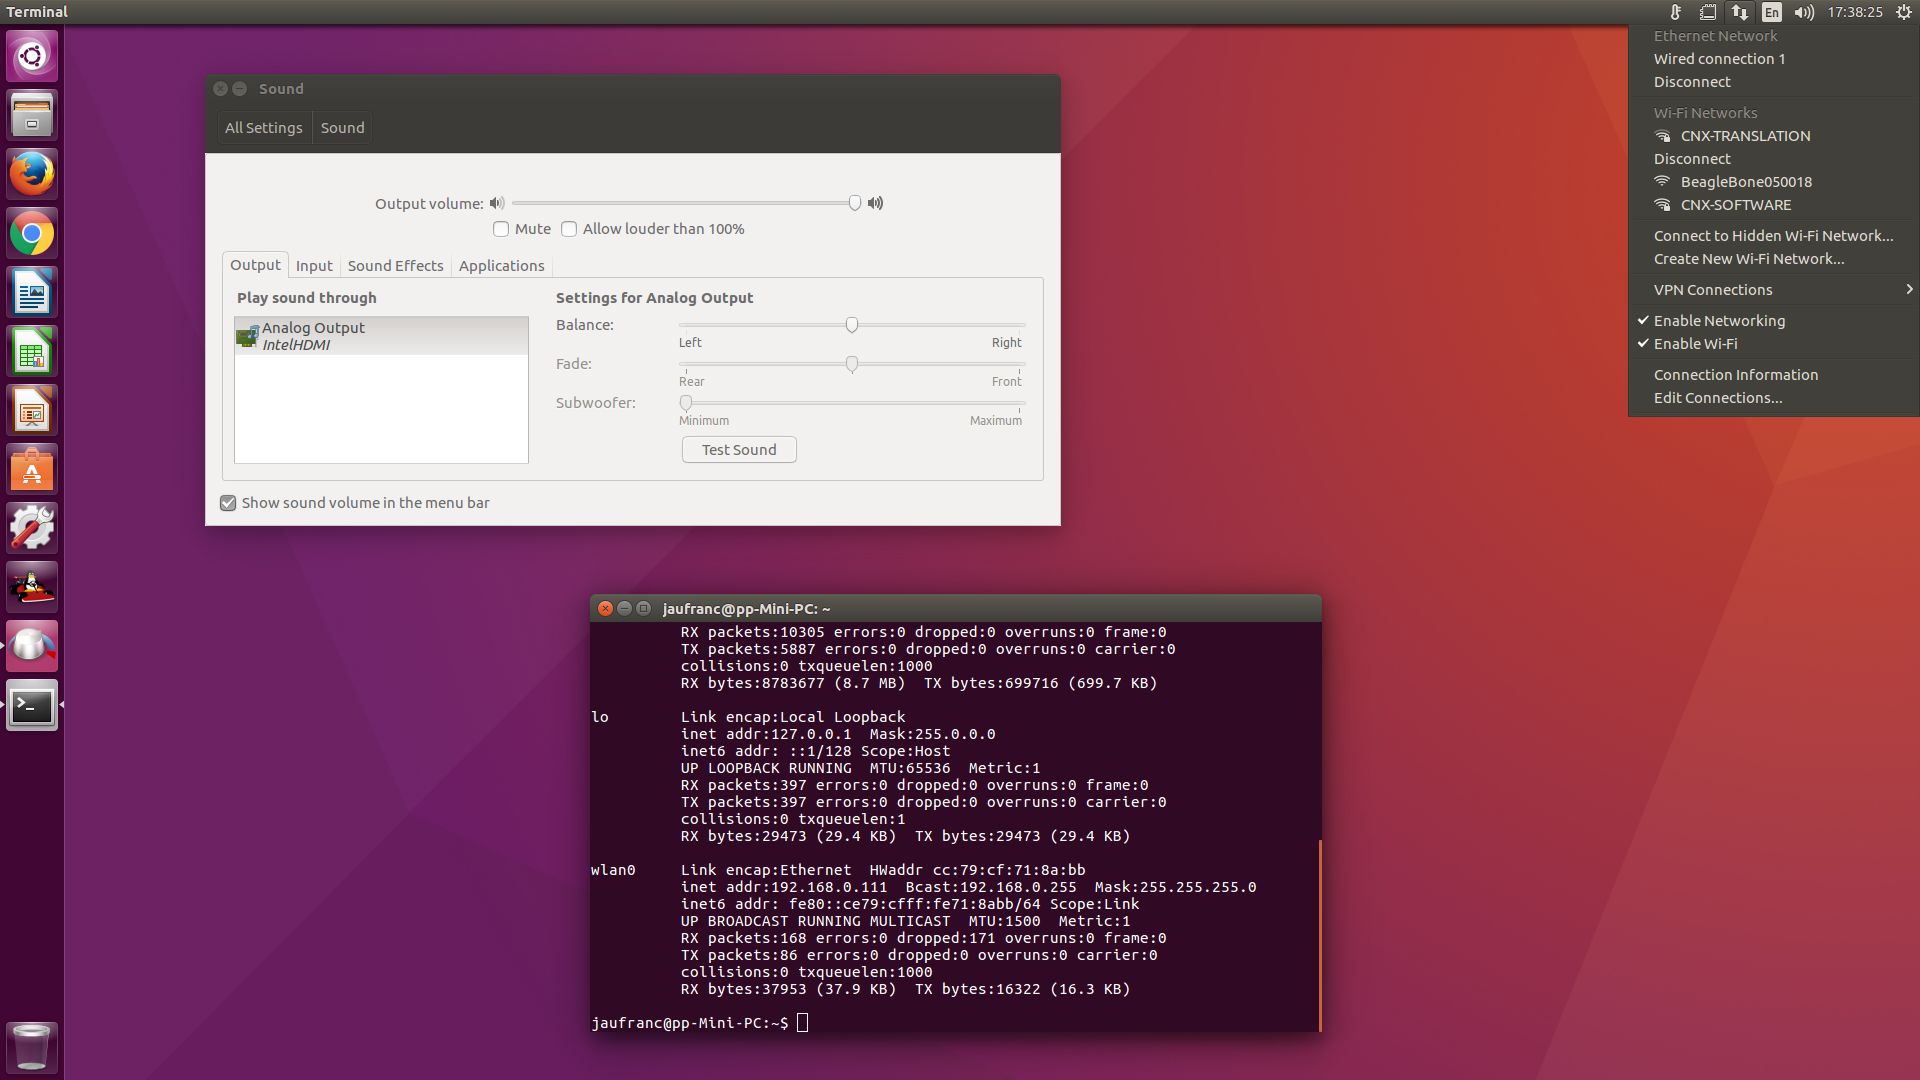The image size is (1920, 1080).
Task: Click the terminal window scrollbar
Action: tap(1320, 935)
